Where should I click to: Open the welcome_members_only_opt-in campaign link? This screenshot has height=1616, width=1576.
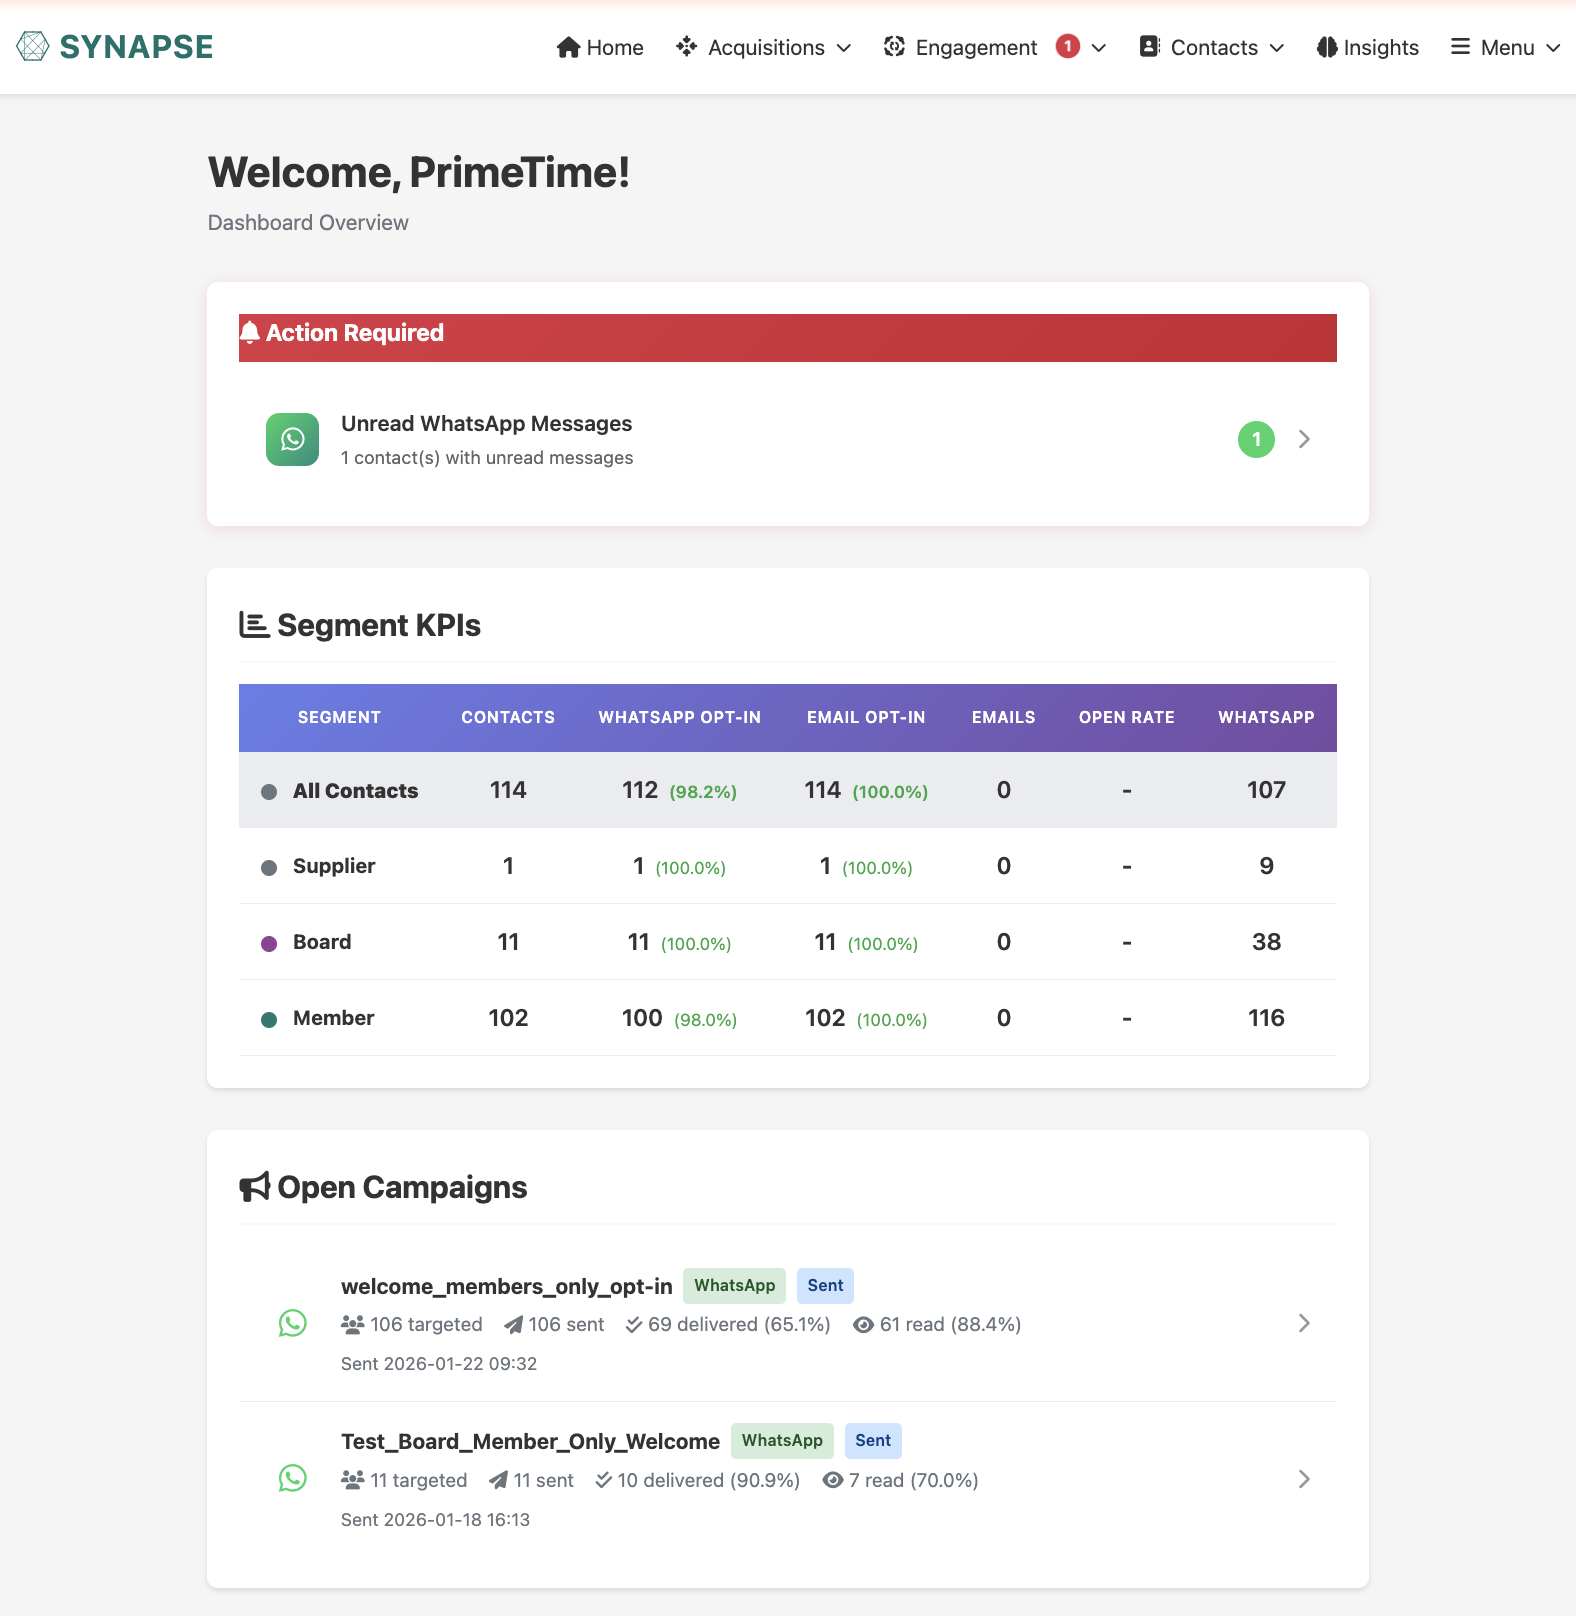click(x=506, y=1286)
